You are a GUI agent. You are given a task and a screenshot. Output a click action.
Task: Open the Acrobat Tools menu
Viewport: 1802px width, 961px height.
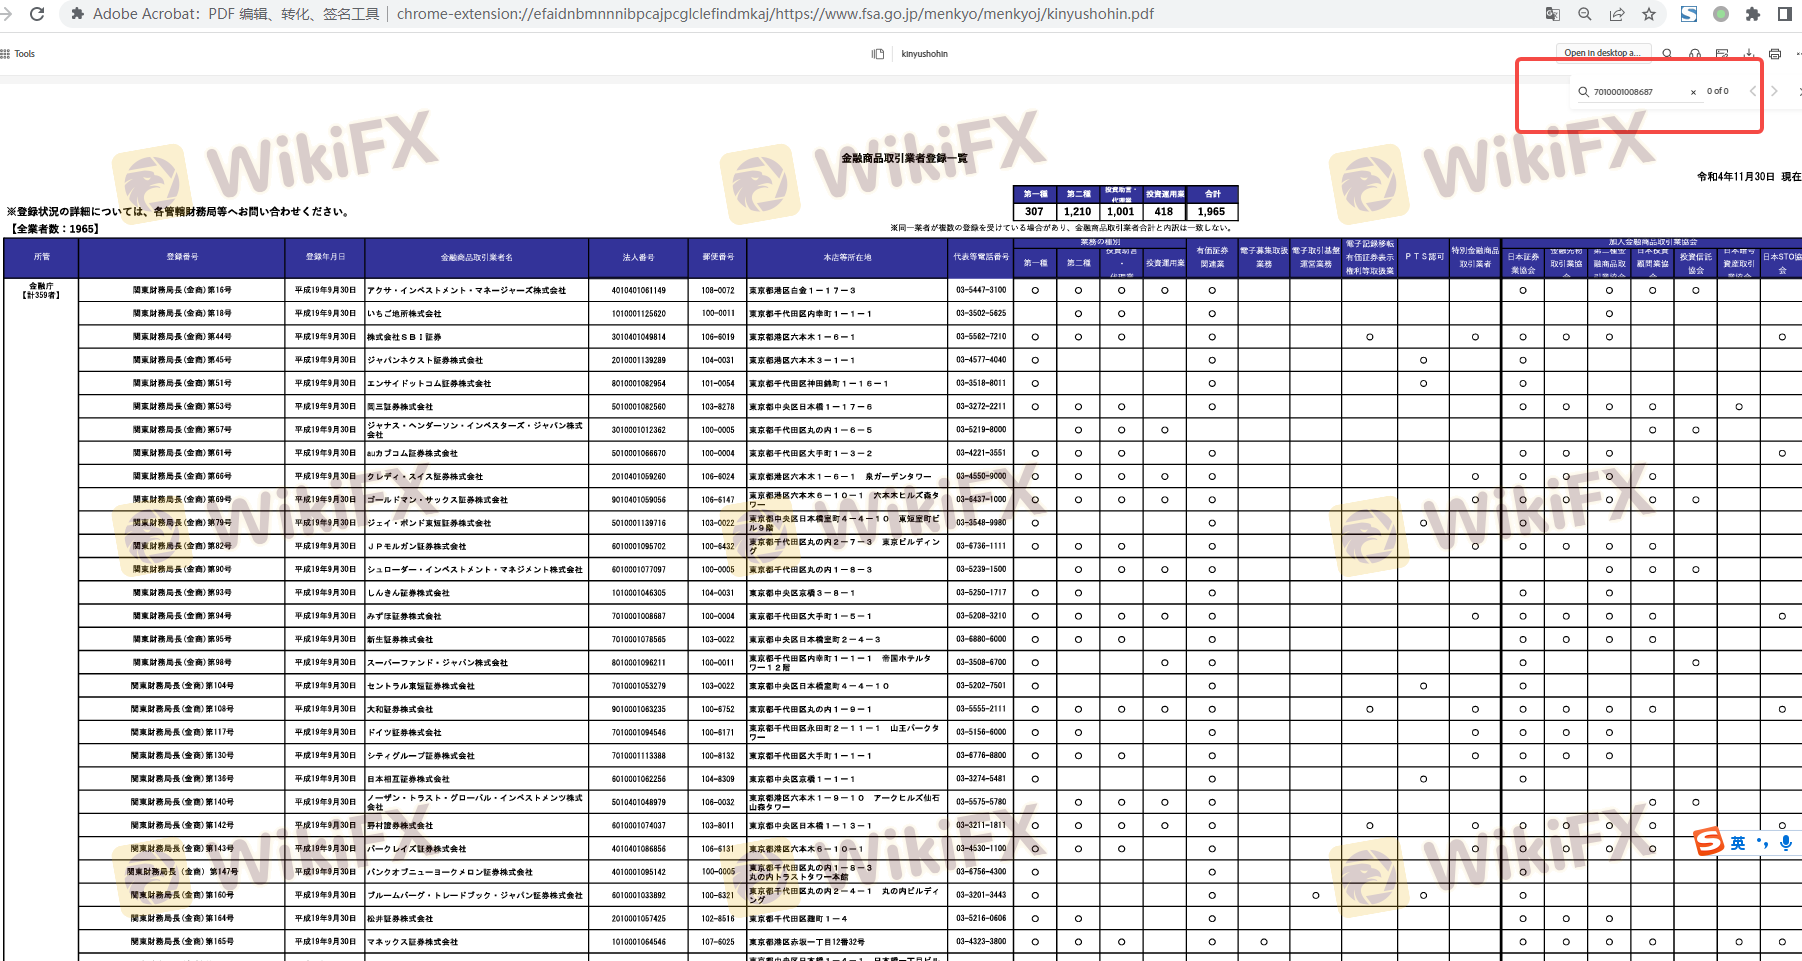tap(19, 54)
